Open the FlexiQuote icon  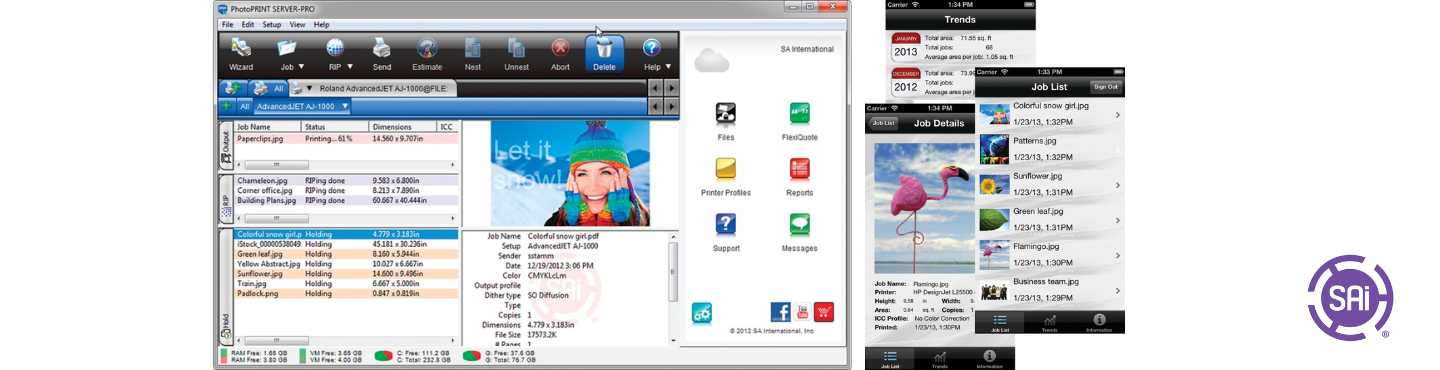[x=799, y=112]
